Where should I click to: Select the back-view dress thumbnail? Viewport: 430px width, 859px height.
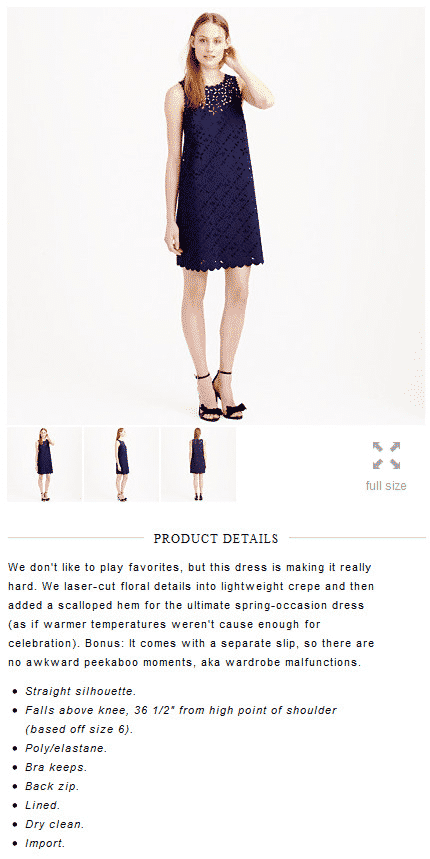198,465
